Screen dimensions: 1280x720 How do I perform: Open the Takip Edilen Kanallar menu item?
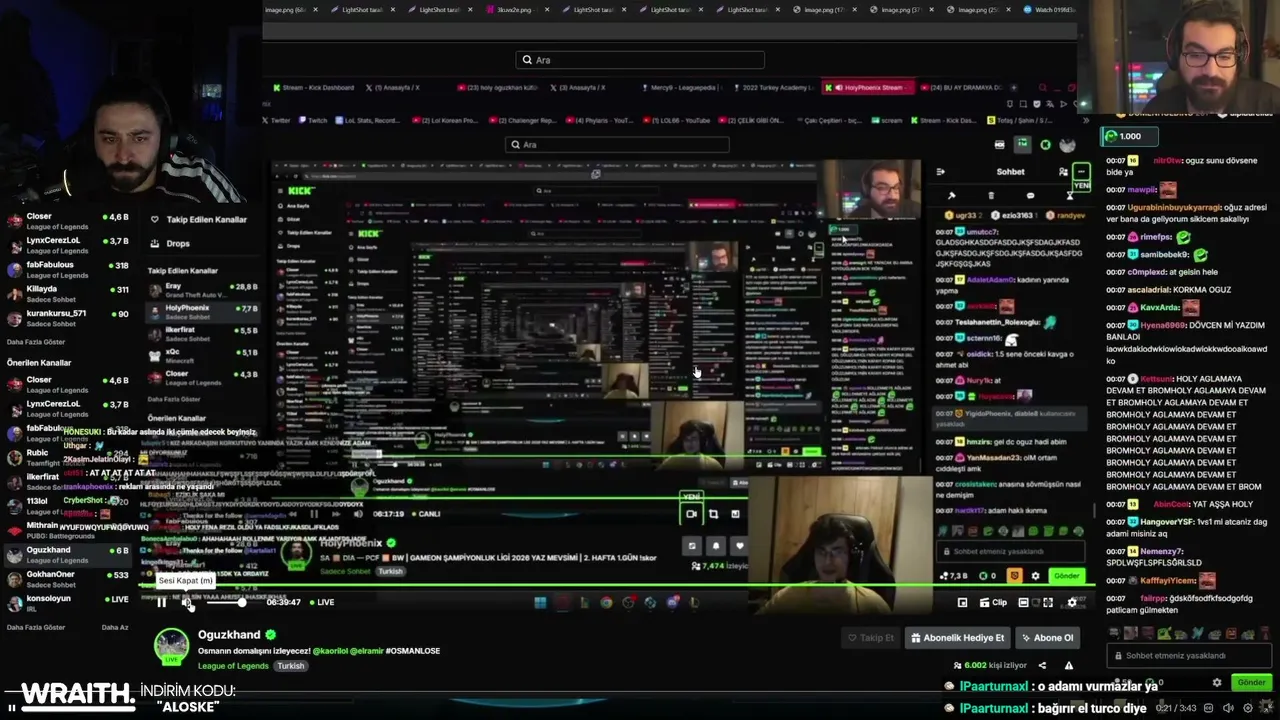click(x=198, y=219)
